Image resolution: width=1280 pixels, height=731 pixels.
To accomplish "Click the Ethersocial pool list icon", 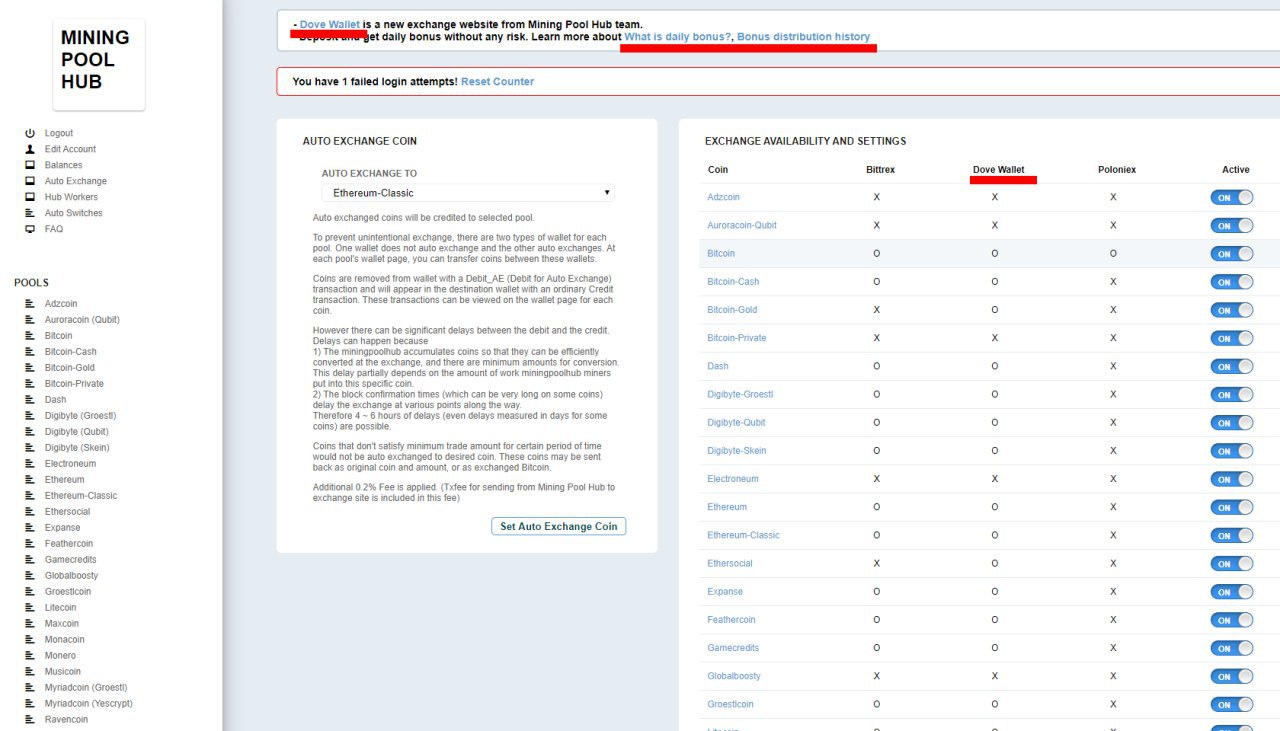I will [30, 512].
